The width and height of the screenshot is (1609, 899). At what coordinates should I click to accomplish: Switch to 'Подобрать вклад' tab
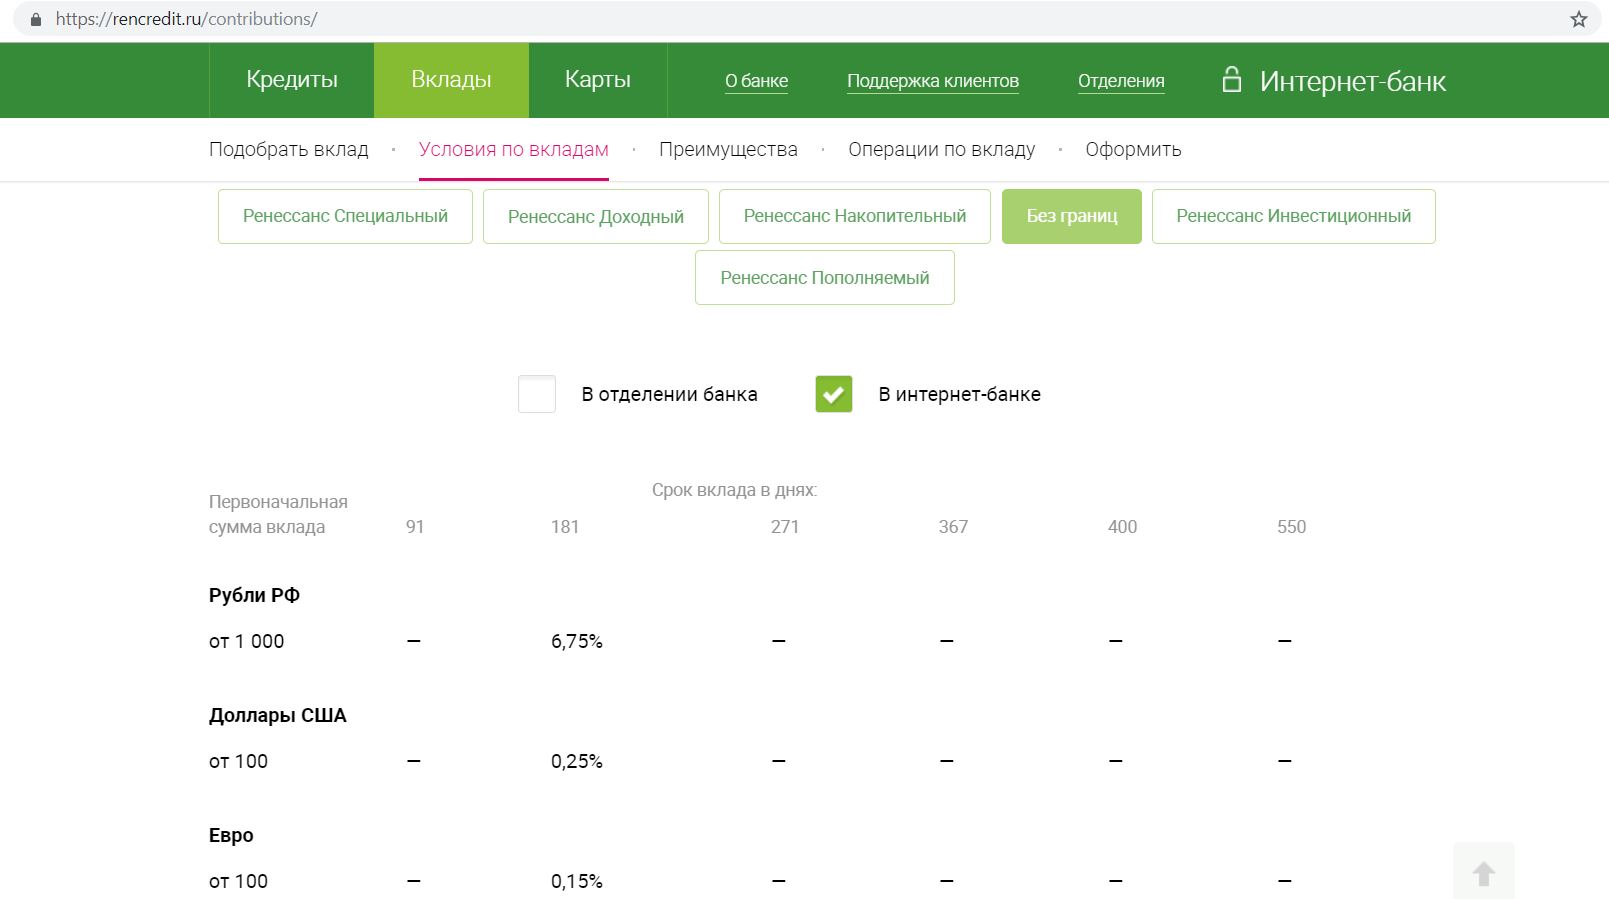(x=289, y=149)
